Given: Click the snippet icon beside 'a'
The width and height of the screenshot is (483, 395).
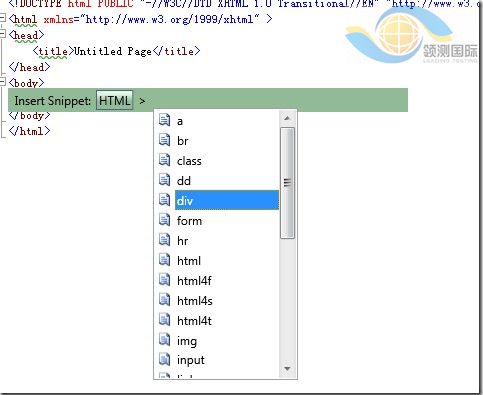Looking at the screenshot, I should tap(164, 120).
